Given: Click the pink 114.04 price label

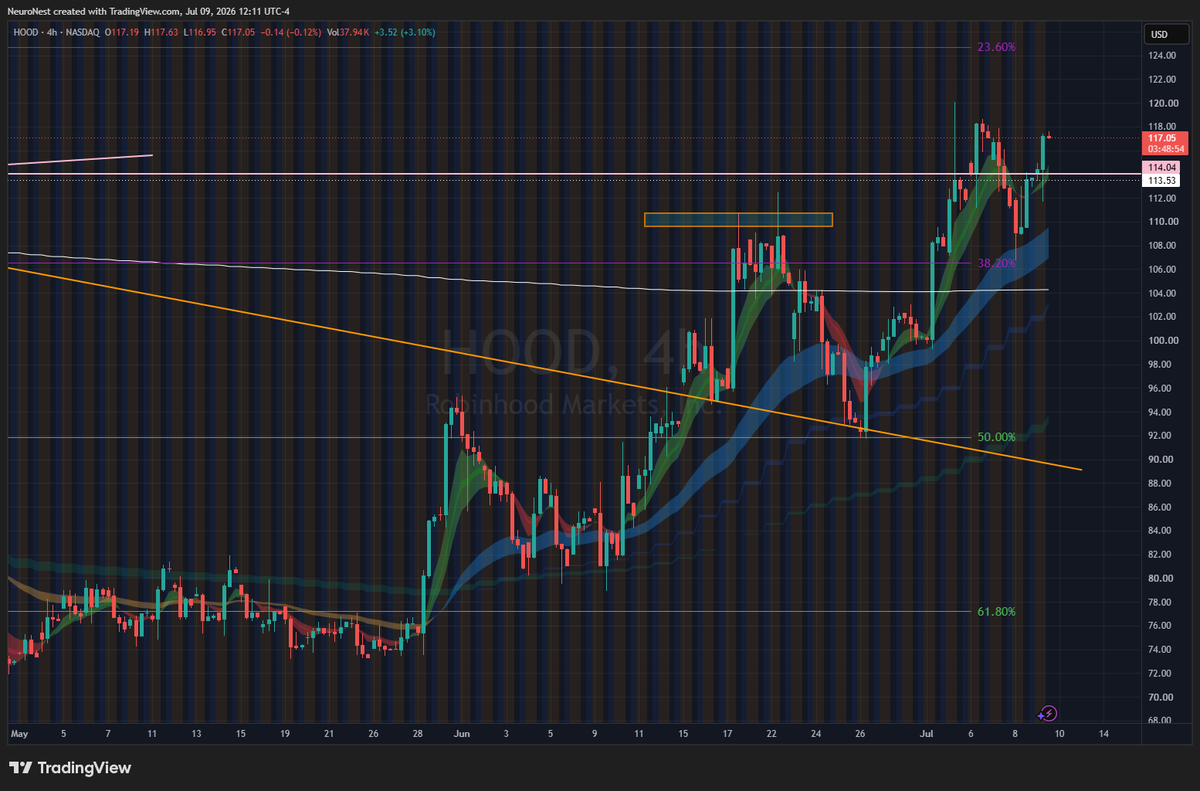Looking at the screenshot, I should pyautogui.click(x=1160, y=167).
